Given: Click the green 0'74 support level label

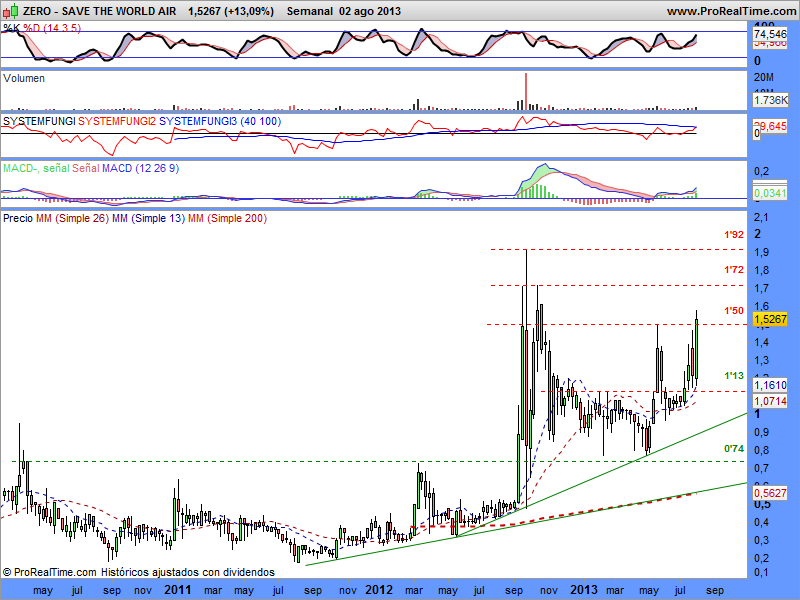Looking at the screenshot, I should click(x=734, y=448).
